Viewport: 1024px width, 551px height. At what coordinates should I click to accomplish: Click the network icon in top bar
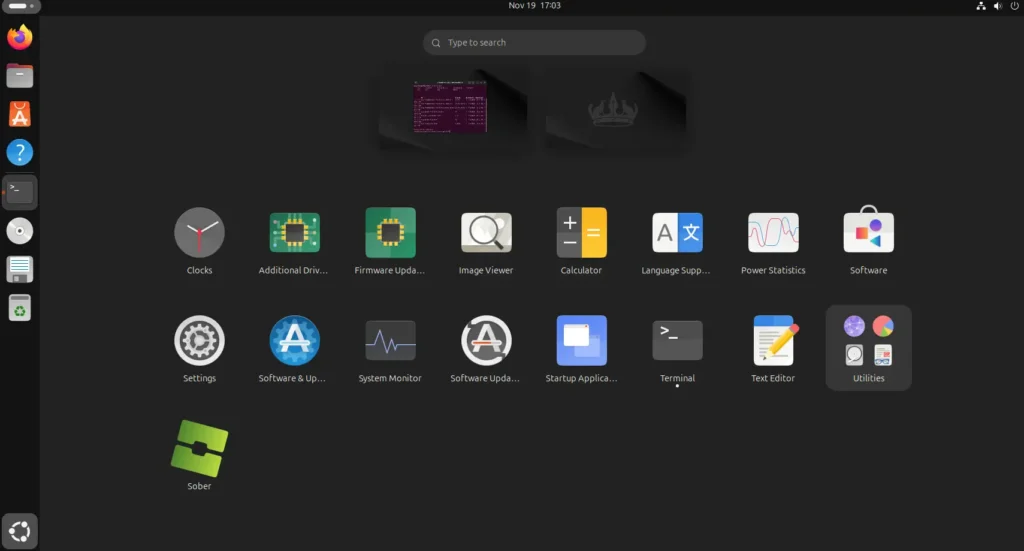981,6
